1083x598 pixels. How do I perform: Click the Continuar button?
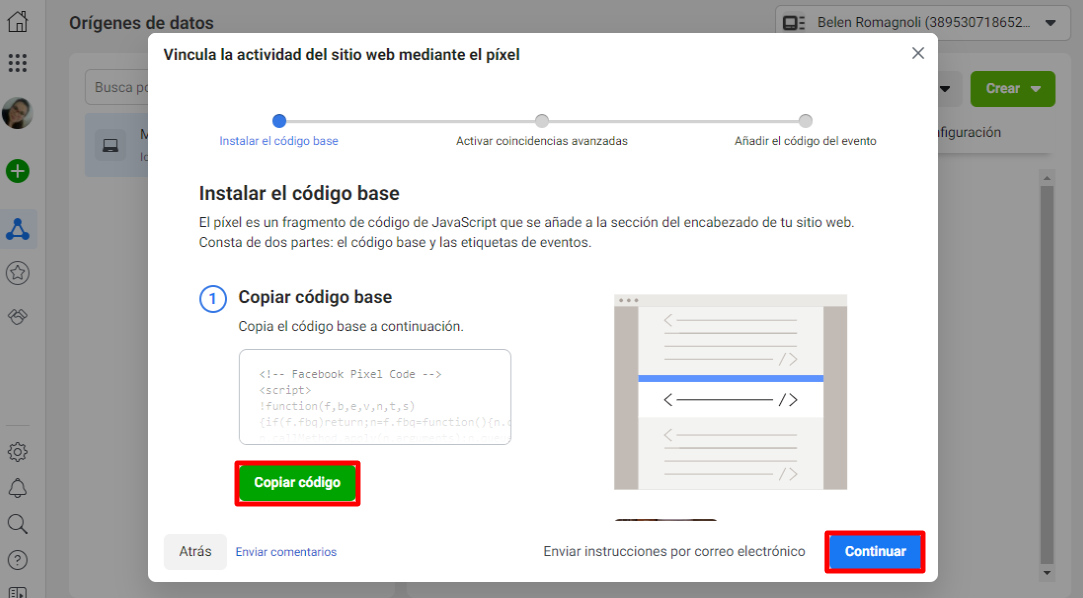click(875, 552)
